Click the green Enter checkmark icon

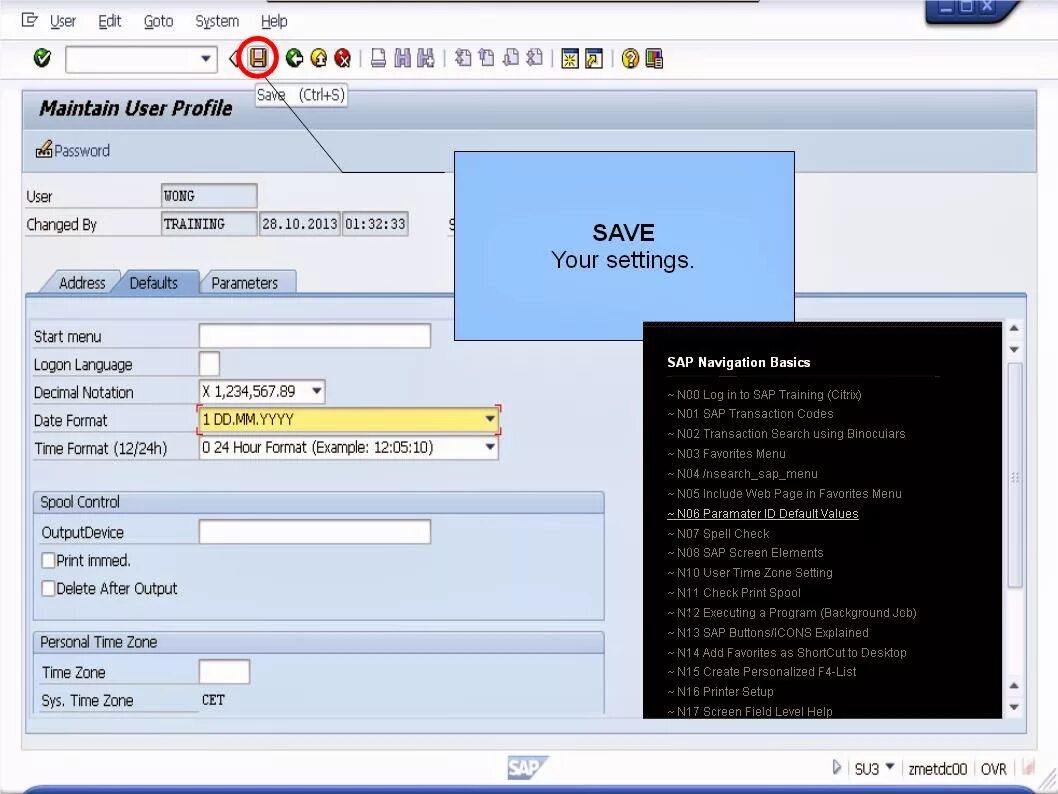(x=42, y=58)
